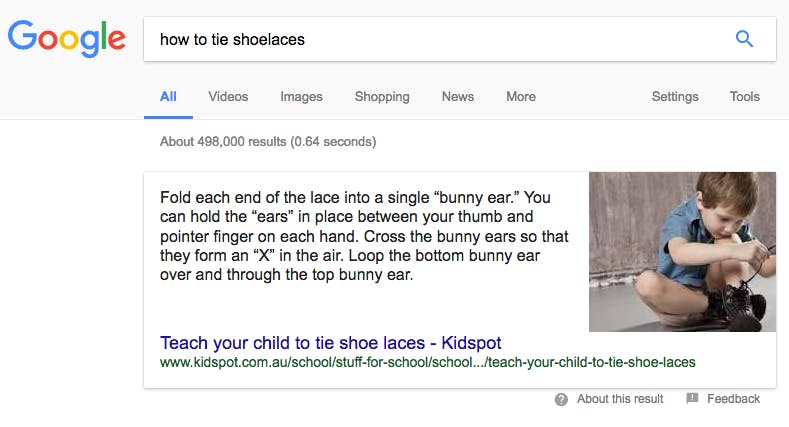This screenshot has height=427, width=789.
Task: Open "Teach your child to tie shoe laces" link
Action: (x=331, y=343)
